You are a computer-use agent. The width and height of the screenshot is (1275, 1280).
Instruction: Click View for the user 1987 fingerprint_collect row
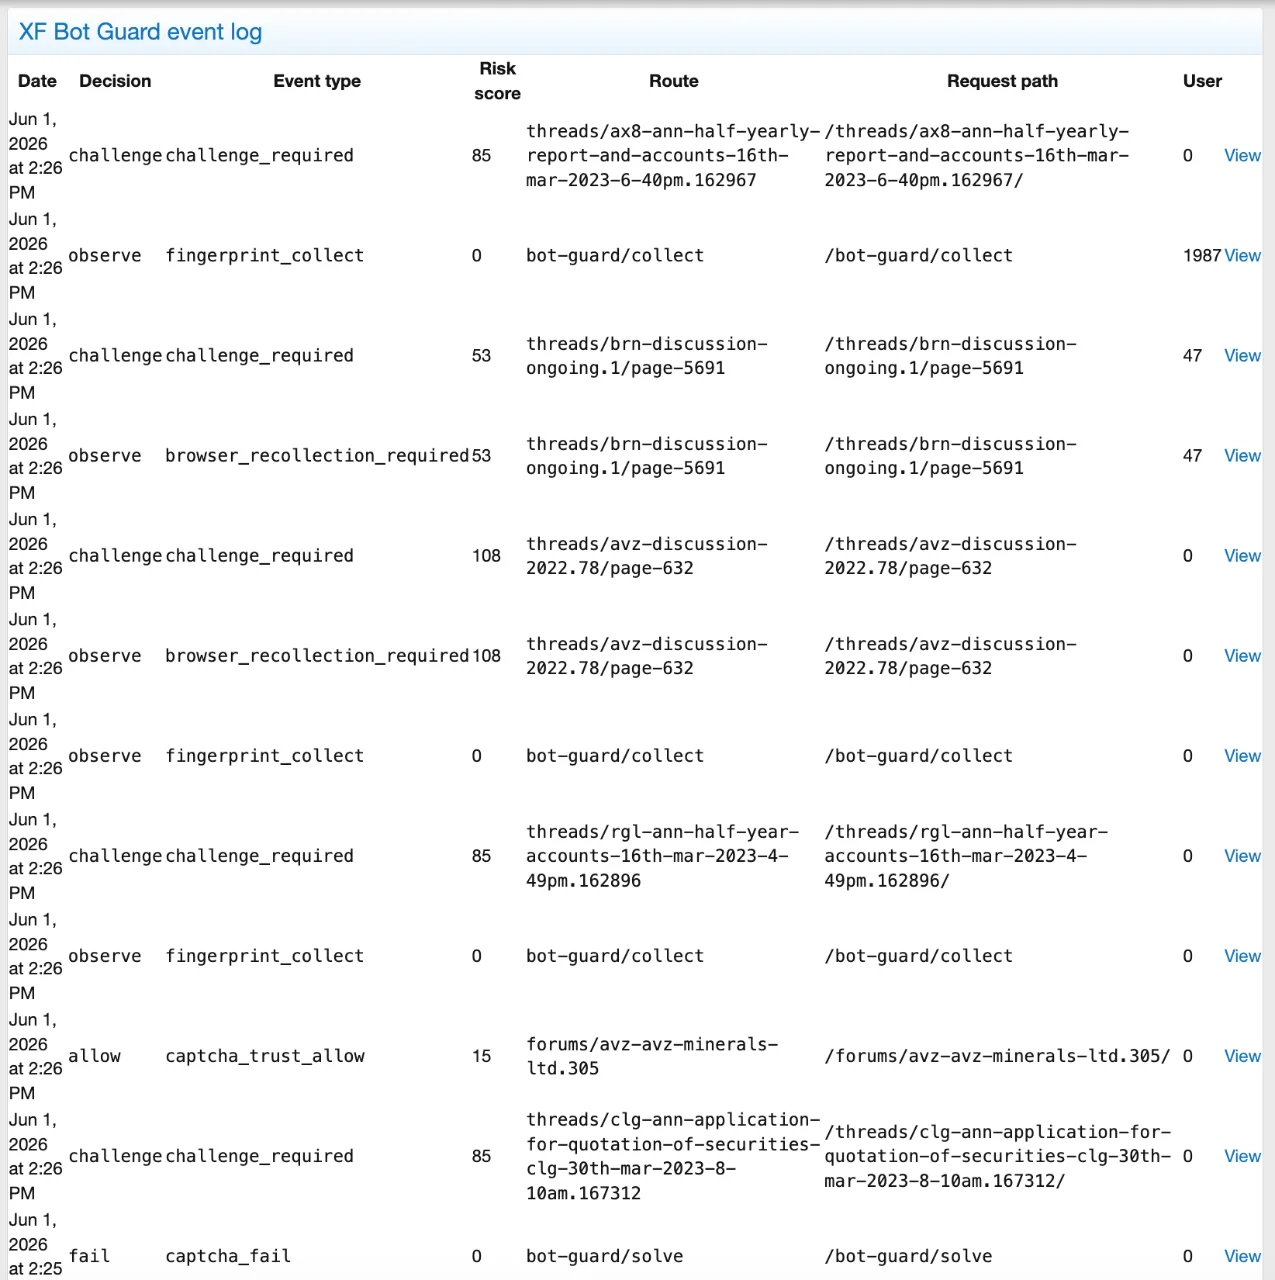[x=1242, y=255]
